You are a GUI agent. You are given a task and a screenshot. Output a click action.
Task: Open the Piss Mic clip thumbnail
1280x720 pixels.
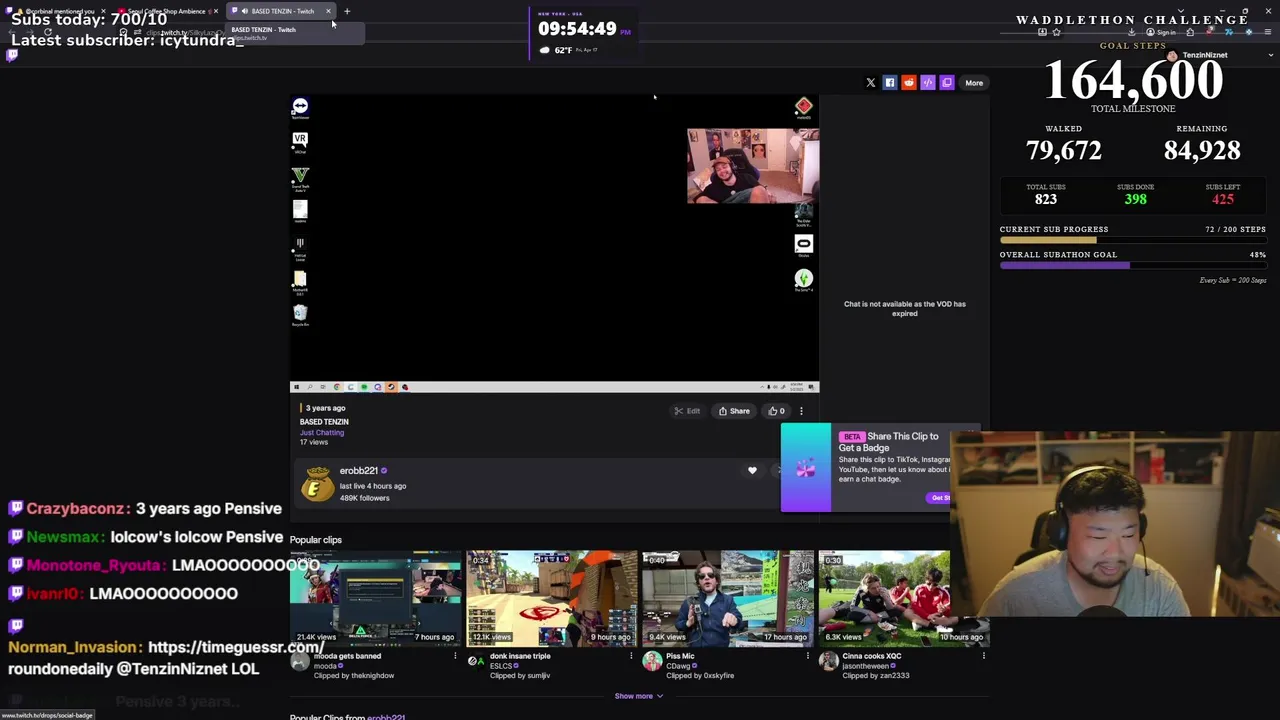click(x=728, y=598)
